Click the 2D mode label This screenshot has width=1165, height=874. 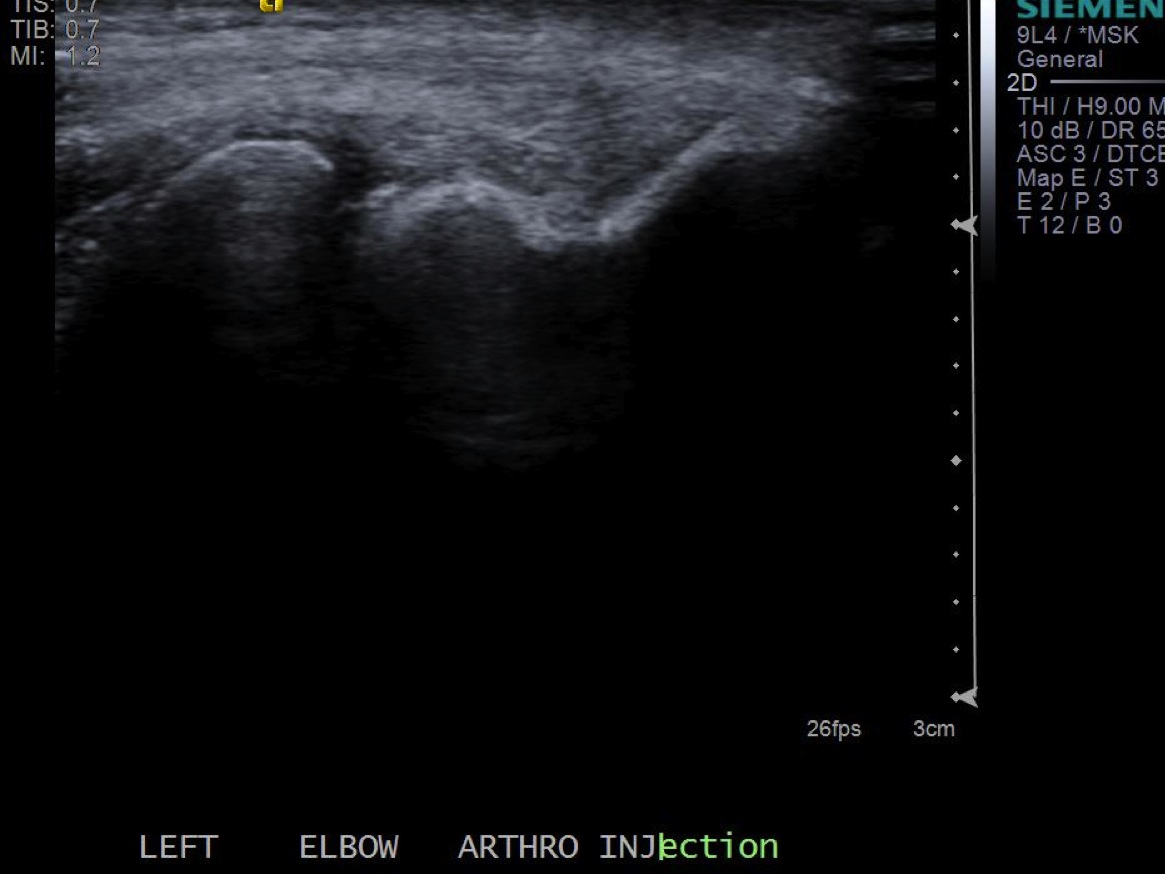(x=1022, y=83)
